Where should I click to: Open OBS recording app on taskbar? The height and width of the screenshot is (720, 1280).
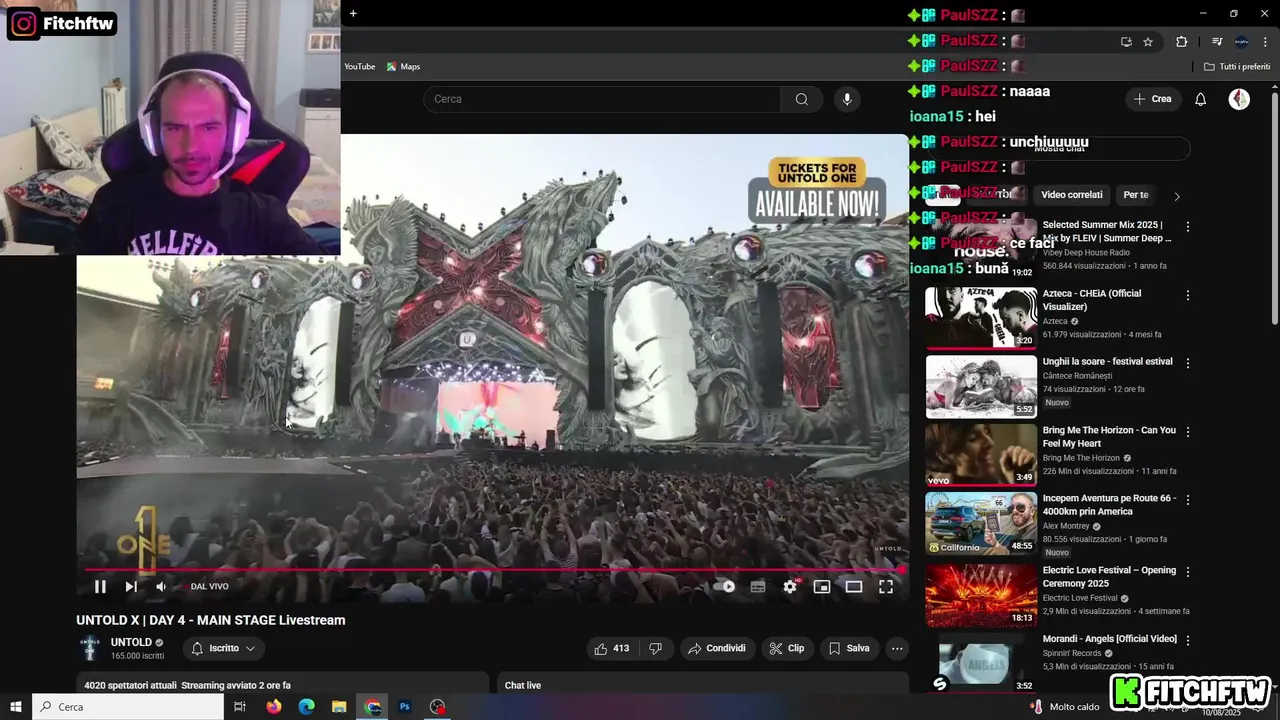coord(437,707)
